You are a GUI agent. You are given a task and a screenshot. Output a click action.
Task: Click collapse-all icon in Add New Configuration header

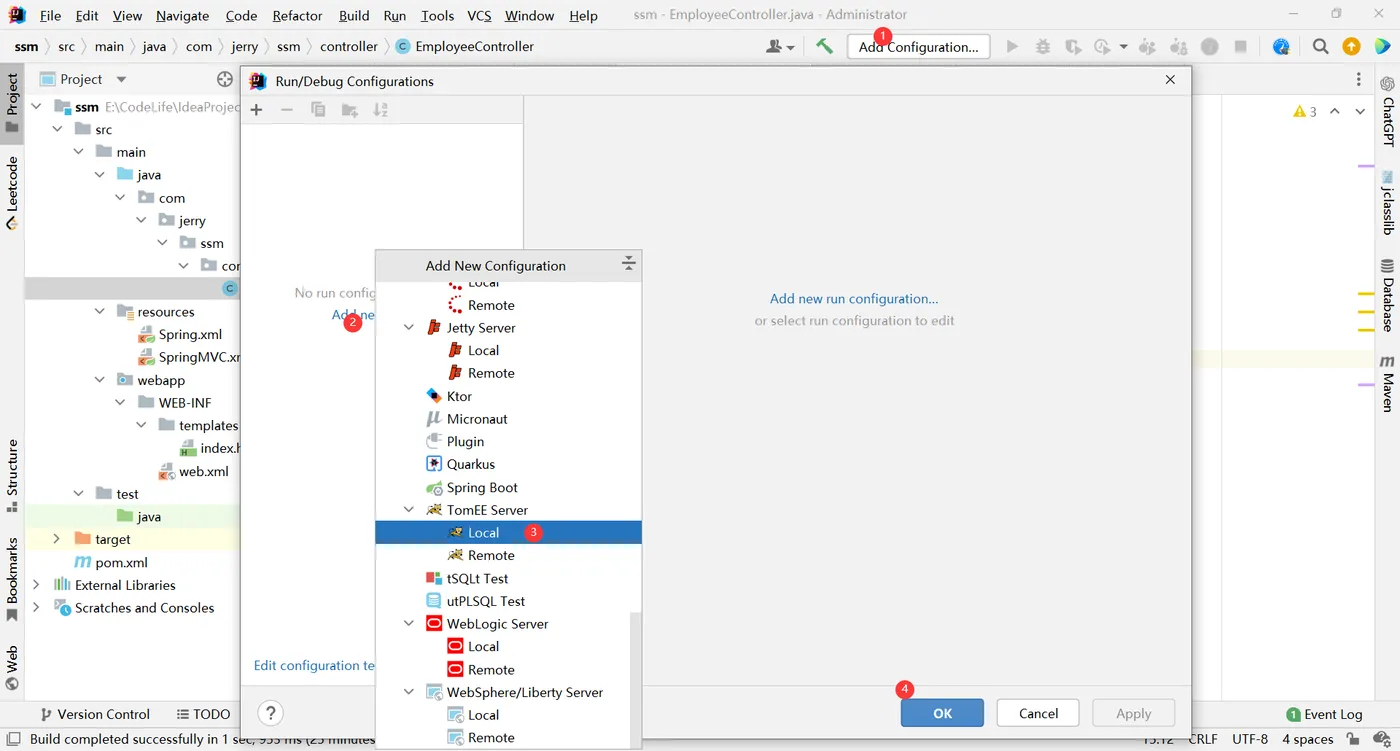click(x=628, y=264)
